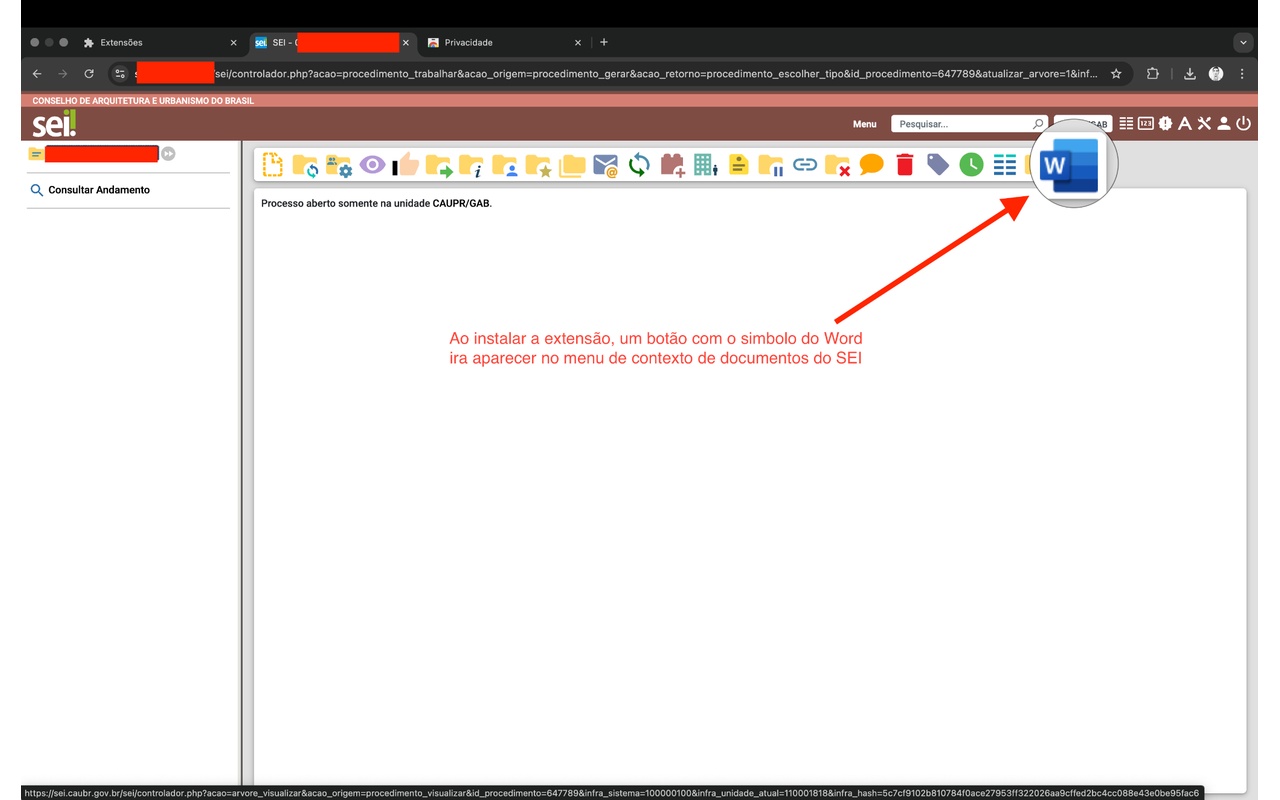Click the purple tag marker icon

pos(938,165)
